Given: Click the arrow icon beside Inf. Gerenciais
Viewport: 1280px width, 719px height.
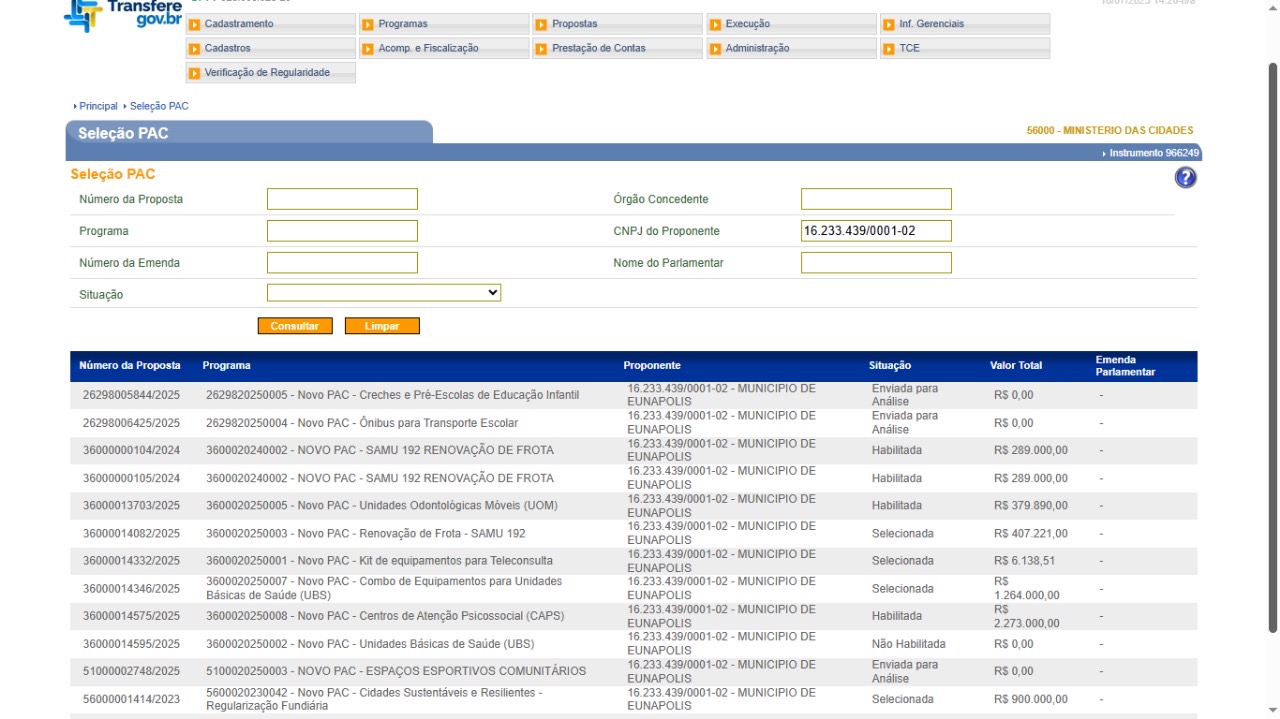Looking at the screenshot, I should point(889,24).
